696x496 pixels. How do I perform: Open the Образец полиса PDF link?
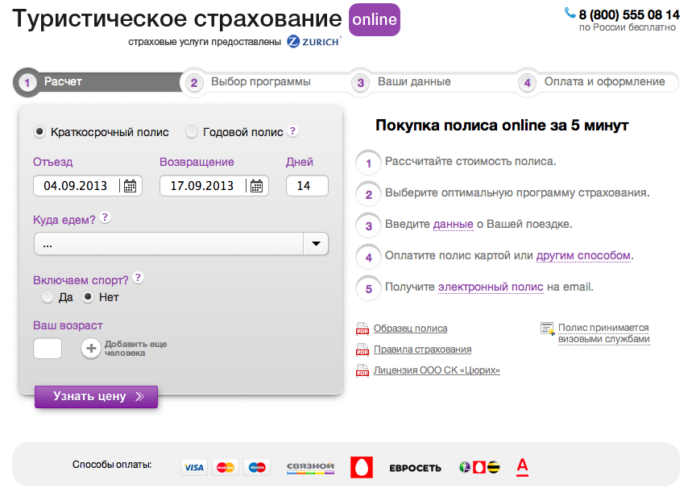tap(410, 328)
